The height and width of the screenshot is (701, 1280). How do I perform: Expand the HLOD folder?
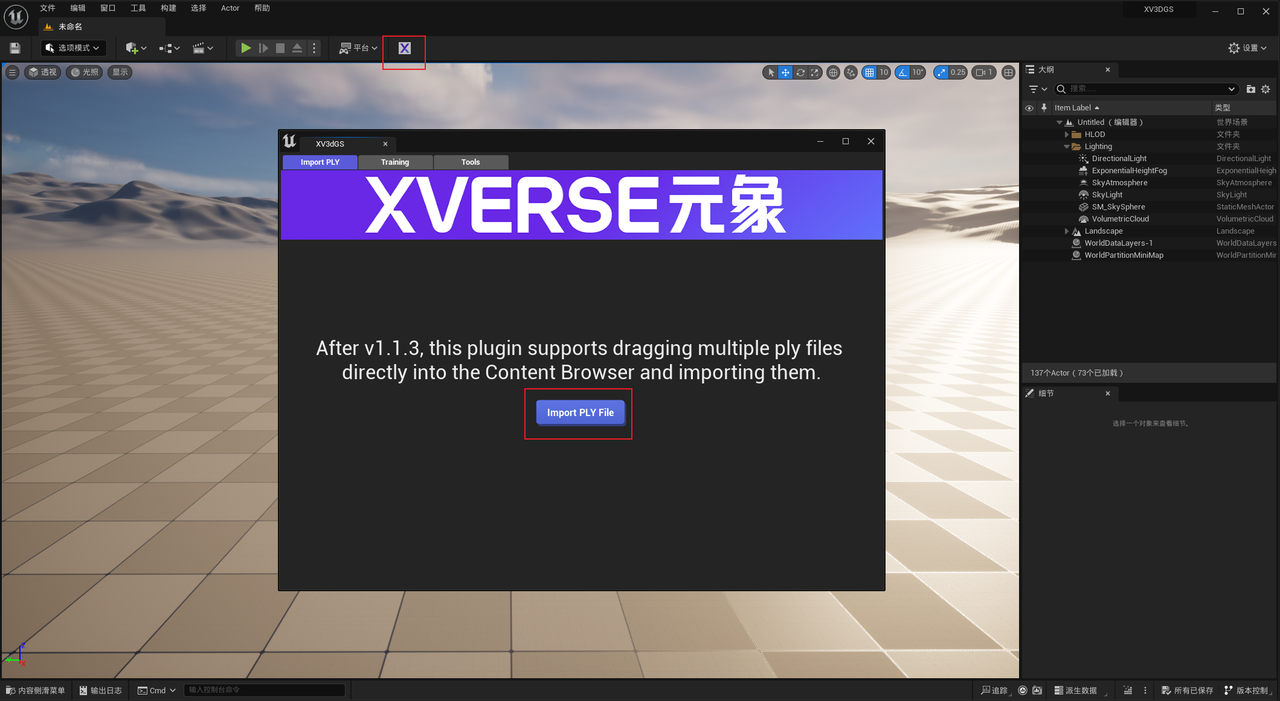tap(1067, 134)
